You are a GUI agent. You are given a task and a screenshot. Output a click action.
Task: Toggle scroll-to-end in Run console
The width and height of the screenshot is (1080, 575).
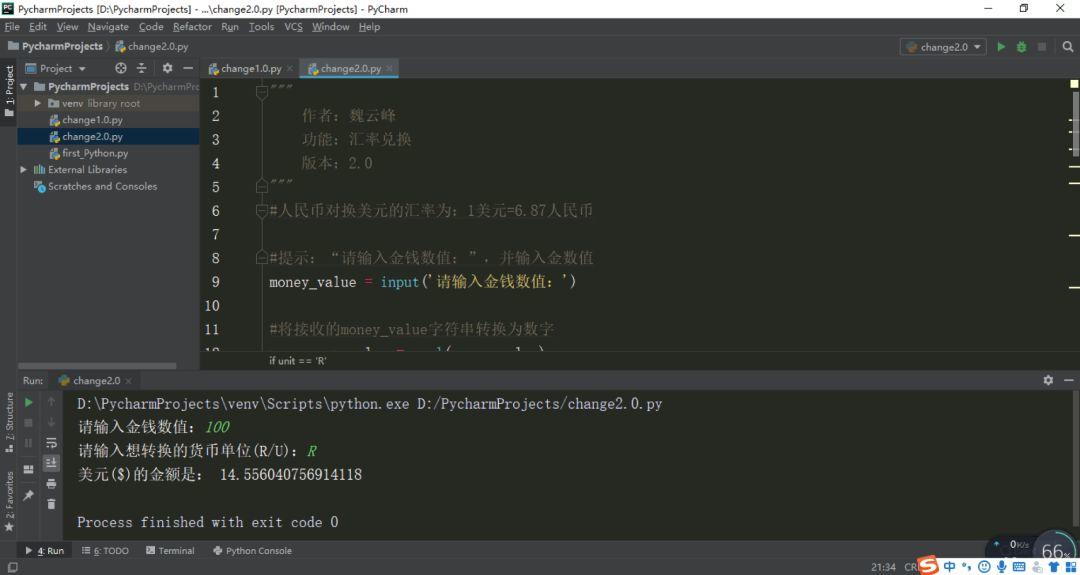[51, 464]
